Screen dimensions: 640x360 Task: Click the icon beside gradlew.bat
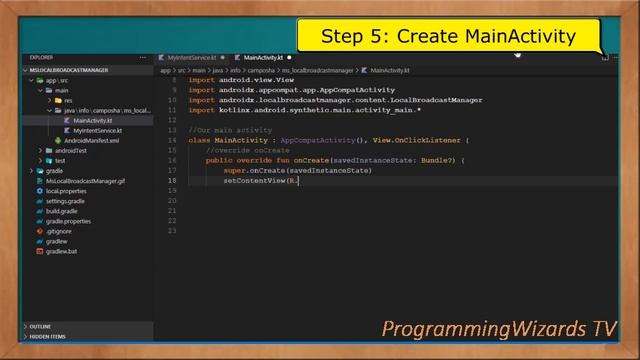[40, 251]
